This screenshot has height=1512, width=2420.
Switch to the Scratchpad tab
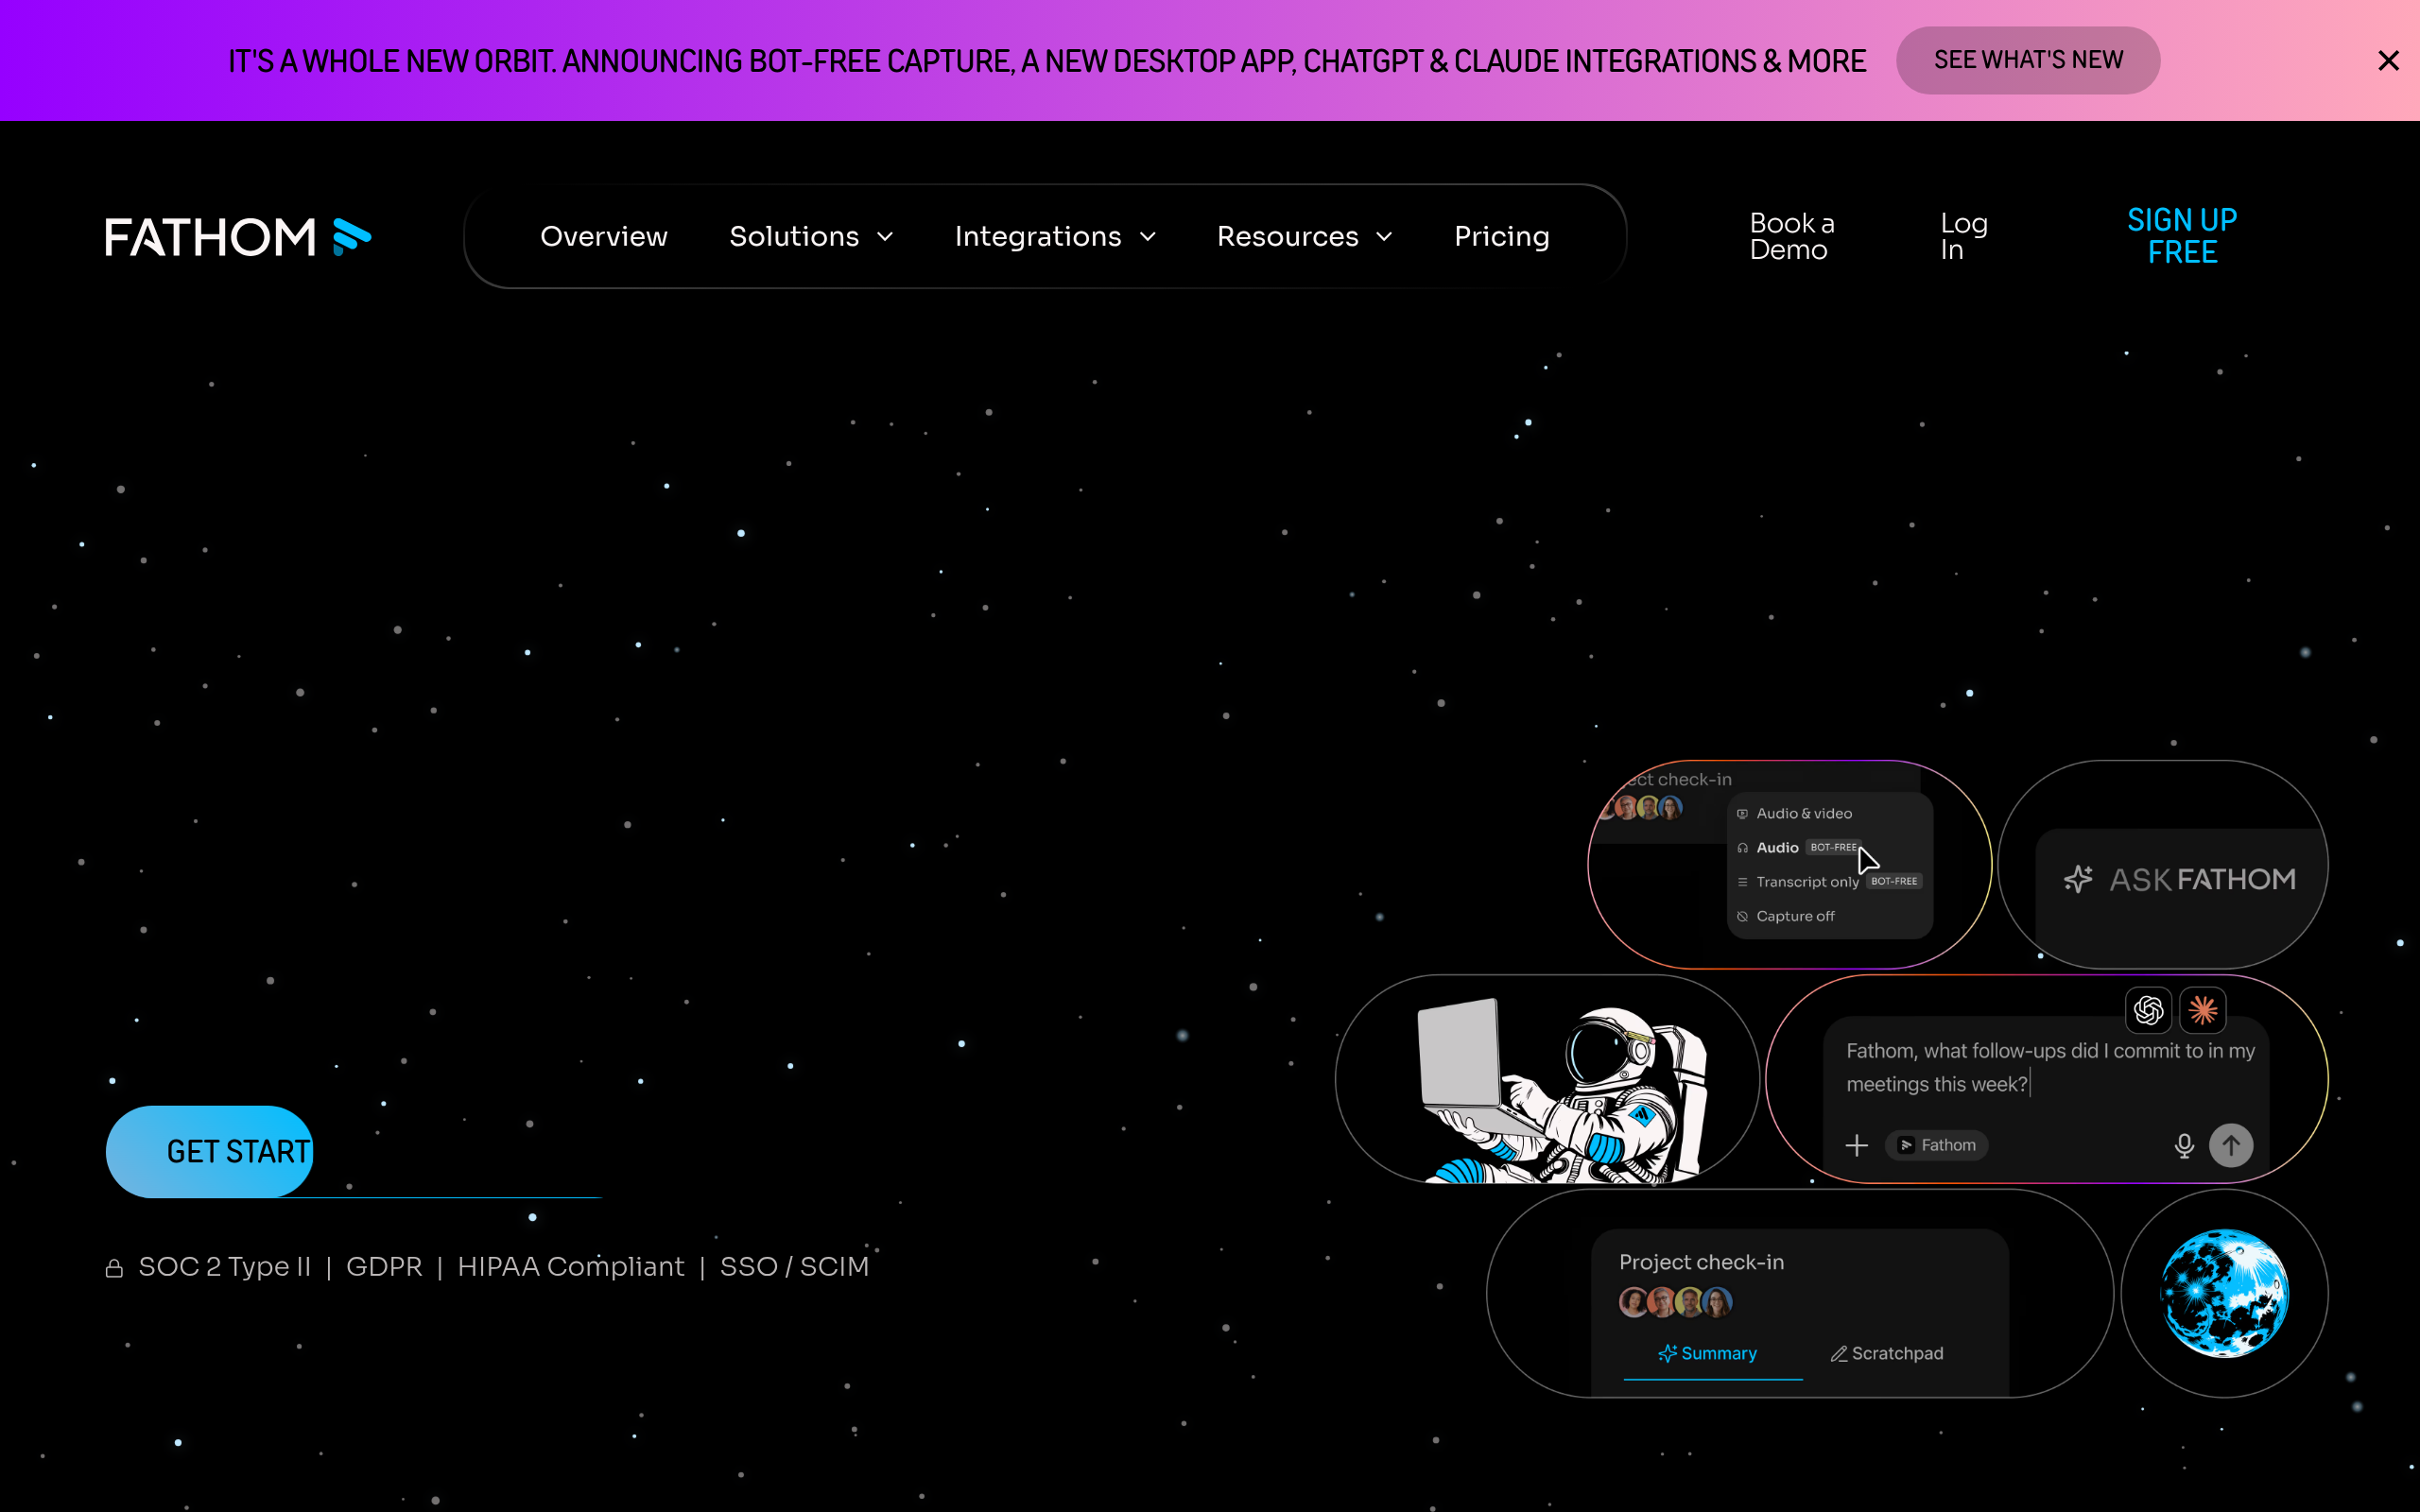1887,1353
